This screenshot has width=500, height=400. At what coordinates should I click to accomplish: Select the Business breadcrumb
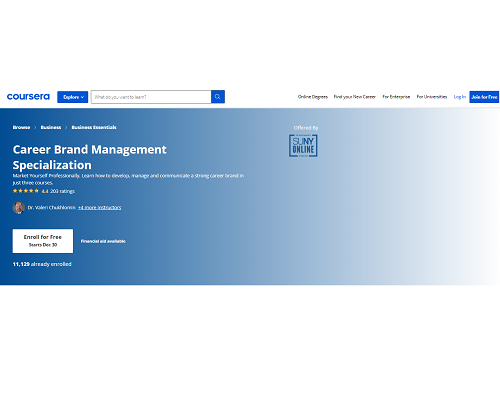[51, 127]
